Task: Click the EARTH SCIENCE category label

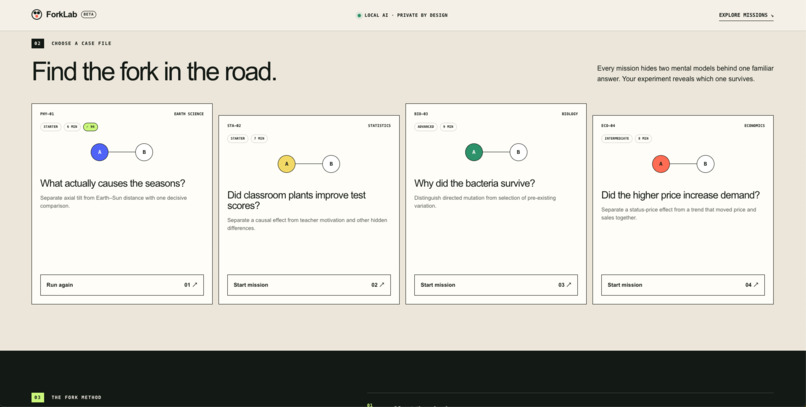Action: 189,114
